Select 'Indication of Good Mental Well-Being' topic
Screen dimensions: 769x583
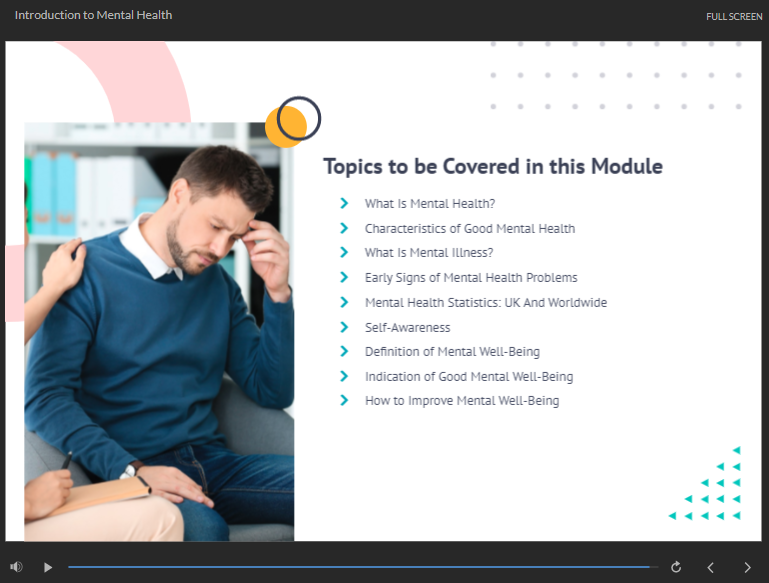(x=469, y=377)
